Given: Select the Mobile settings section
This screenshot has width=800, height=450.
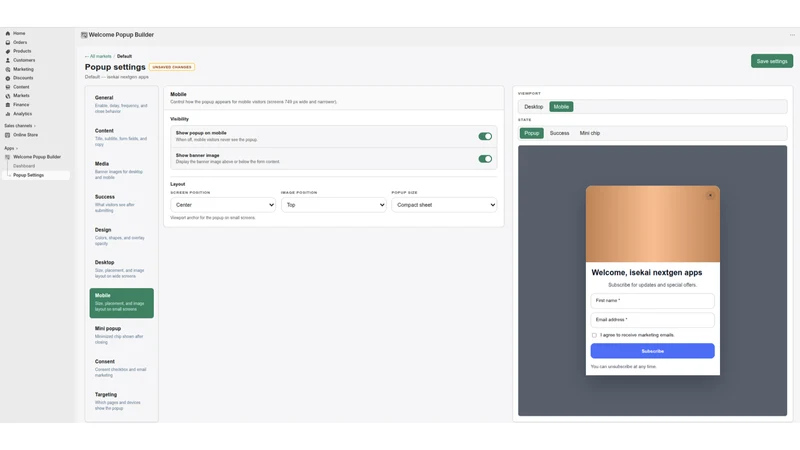Looking at the screenshot, I should coord(121,303).
